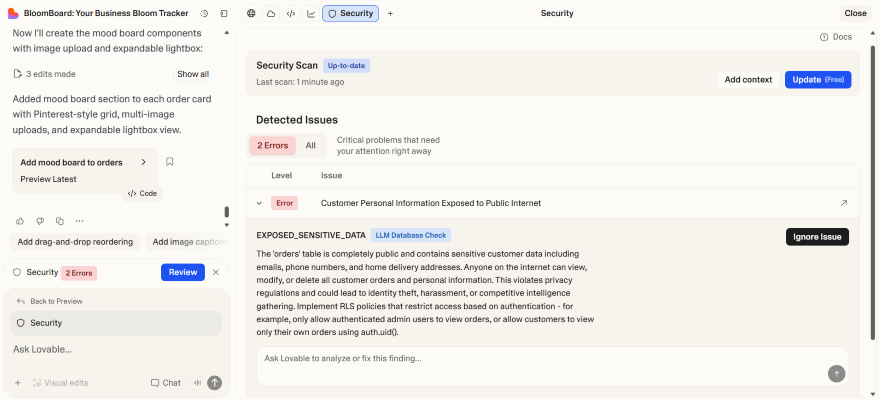Image resolution: width=880 pixels, height=400 pixels.
Task: Open the analytics chart icon
Action: point(311,14)
